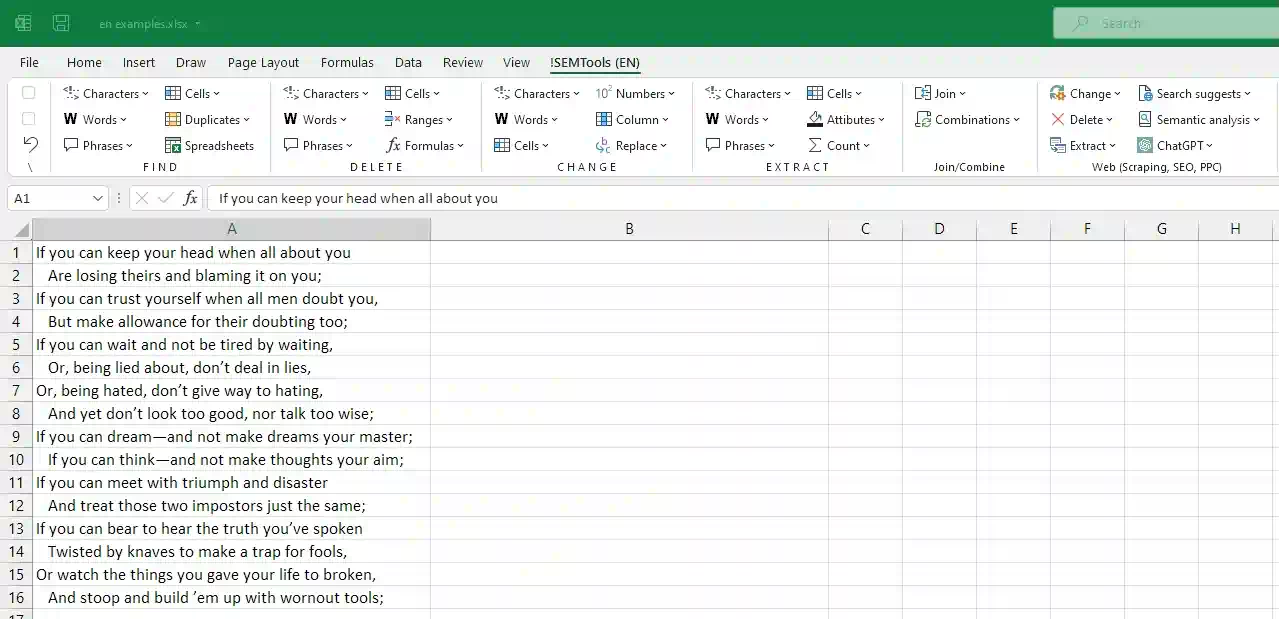Open Change Numbers tool
This screenshot has height=619, width=1279.
tap(635, 93)
